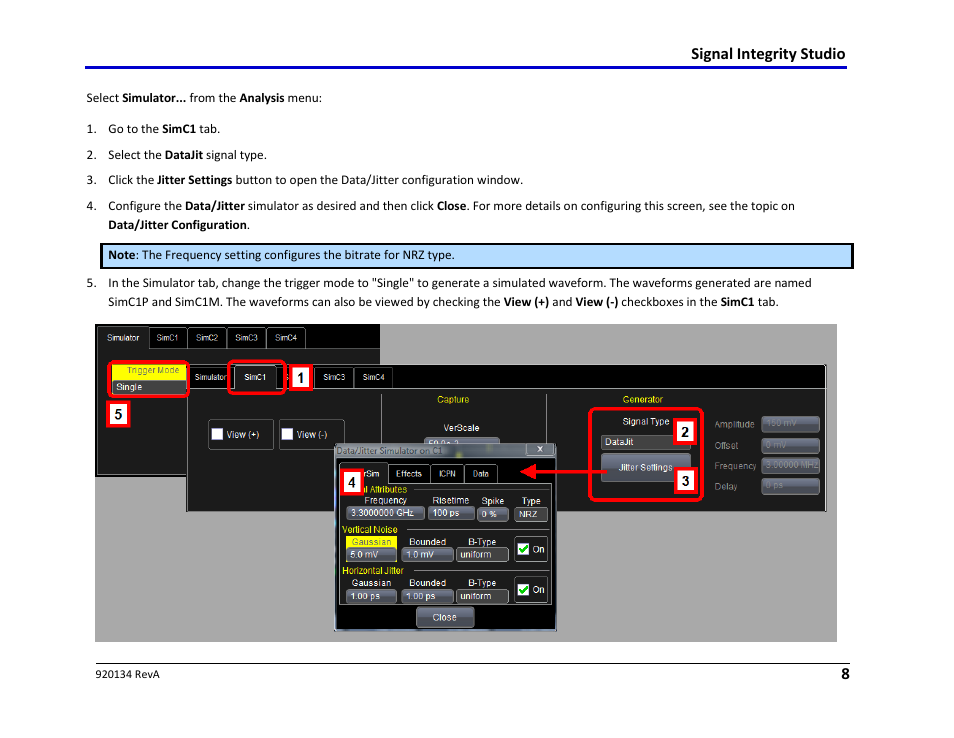
Task: Click the Amplitude field in Generator
Action: [x=790, y=424]
